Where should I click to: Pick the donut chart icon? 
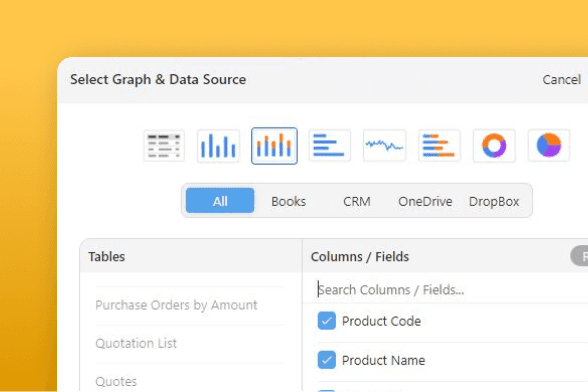pyautogui.click(x=494, y=146)
